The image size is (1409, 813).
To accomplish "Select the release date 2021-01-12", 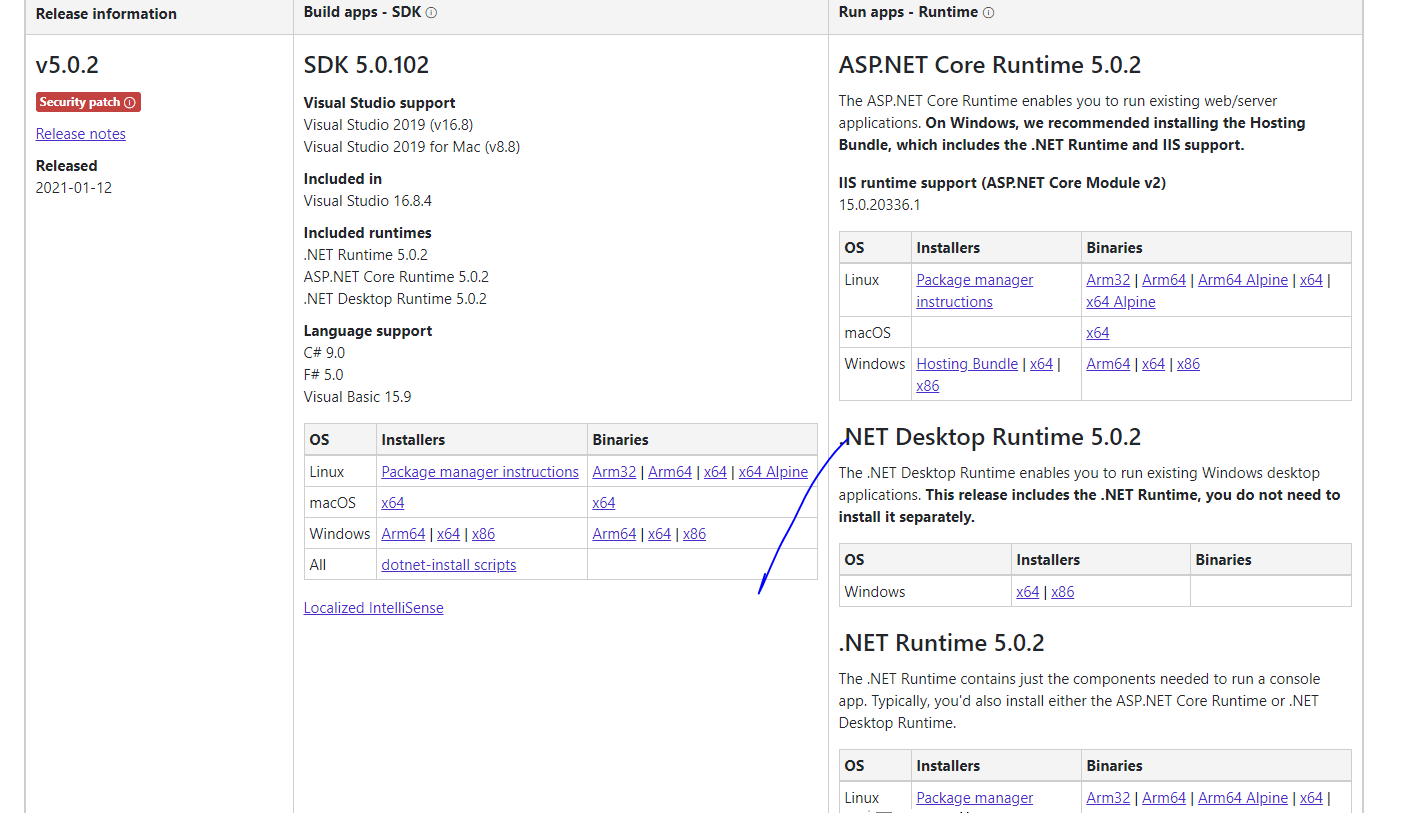I will click(x=74, y=188).
